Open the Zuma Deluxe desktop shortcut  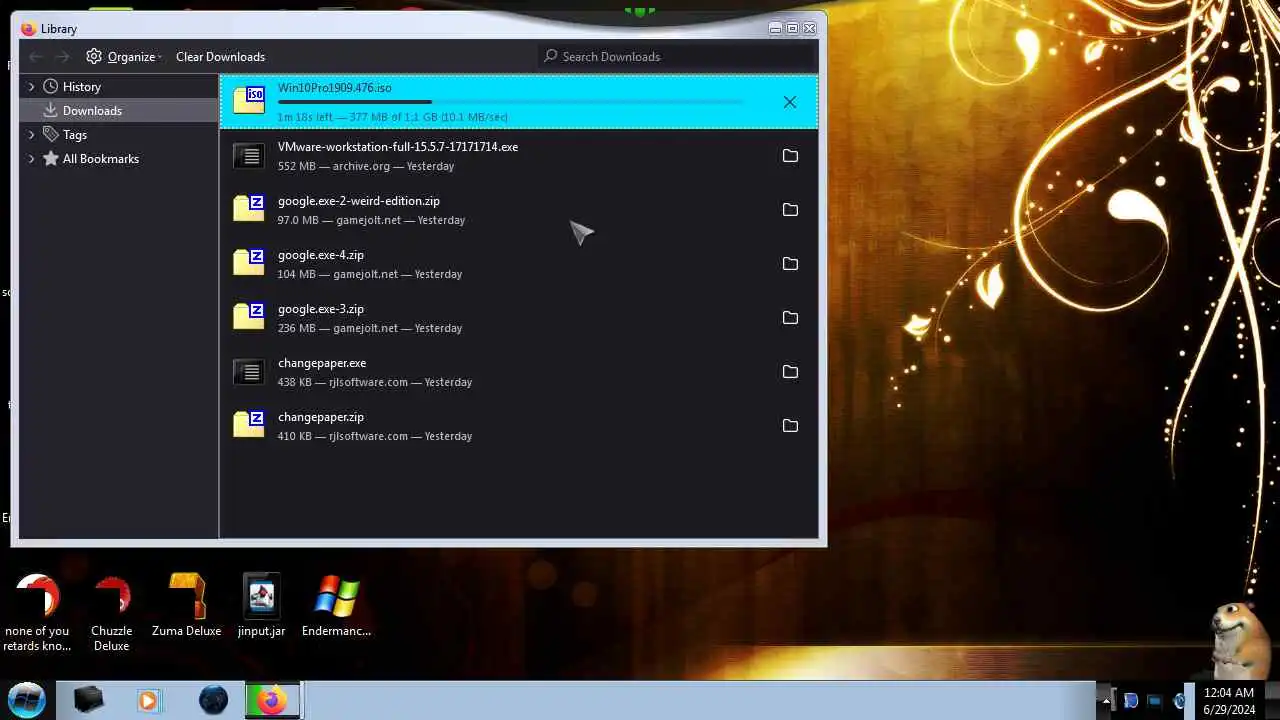[x=186, y=605]
